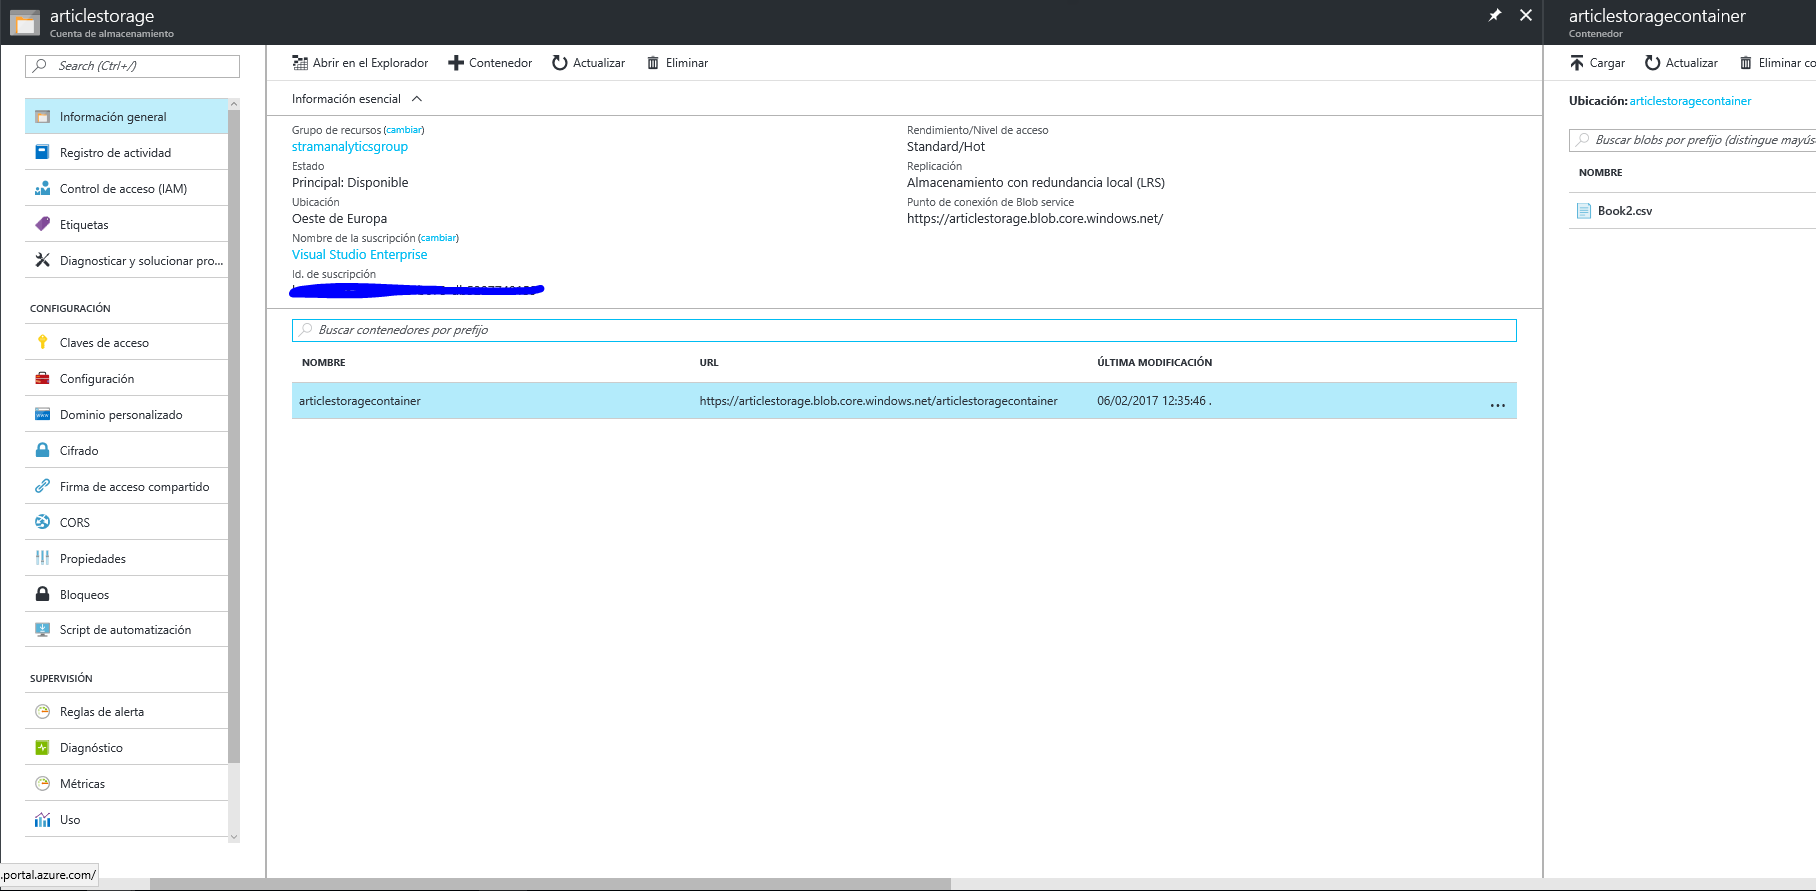Click Cargar upload button in container blade

(1597, 63)
